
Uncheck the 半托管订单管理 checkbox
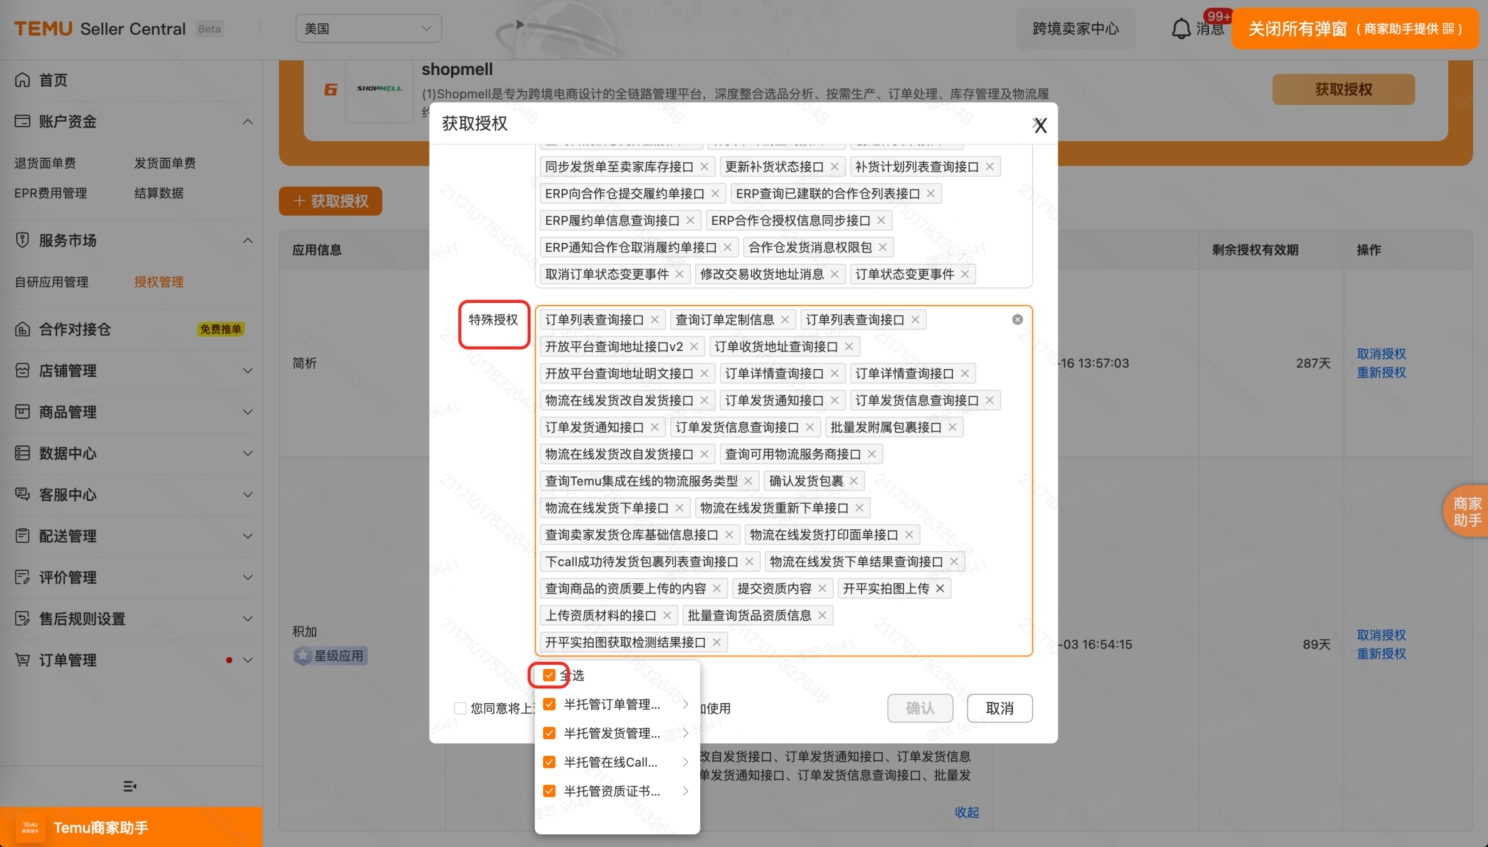pyautogui.click(x=549, y=704)
